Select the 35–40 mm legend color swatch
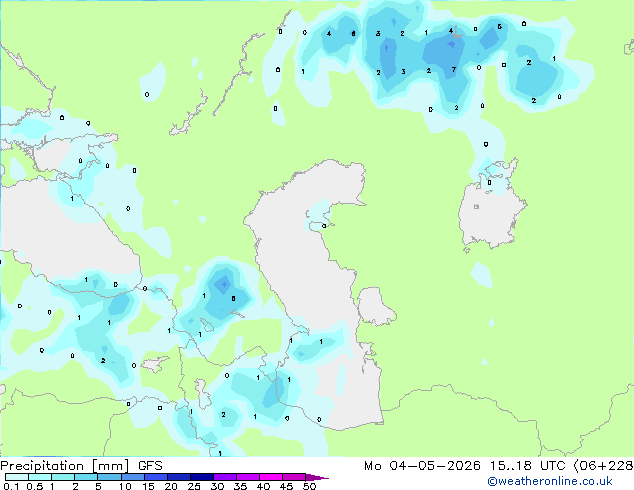Screen dimensions: 634x490 [247, 477]
